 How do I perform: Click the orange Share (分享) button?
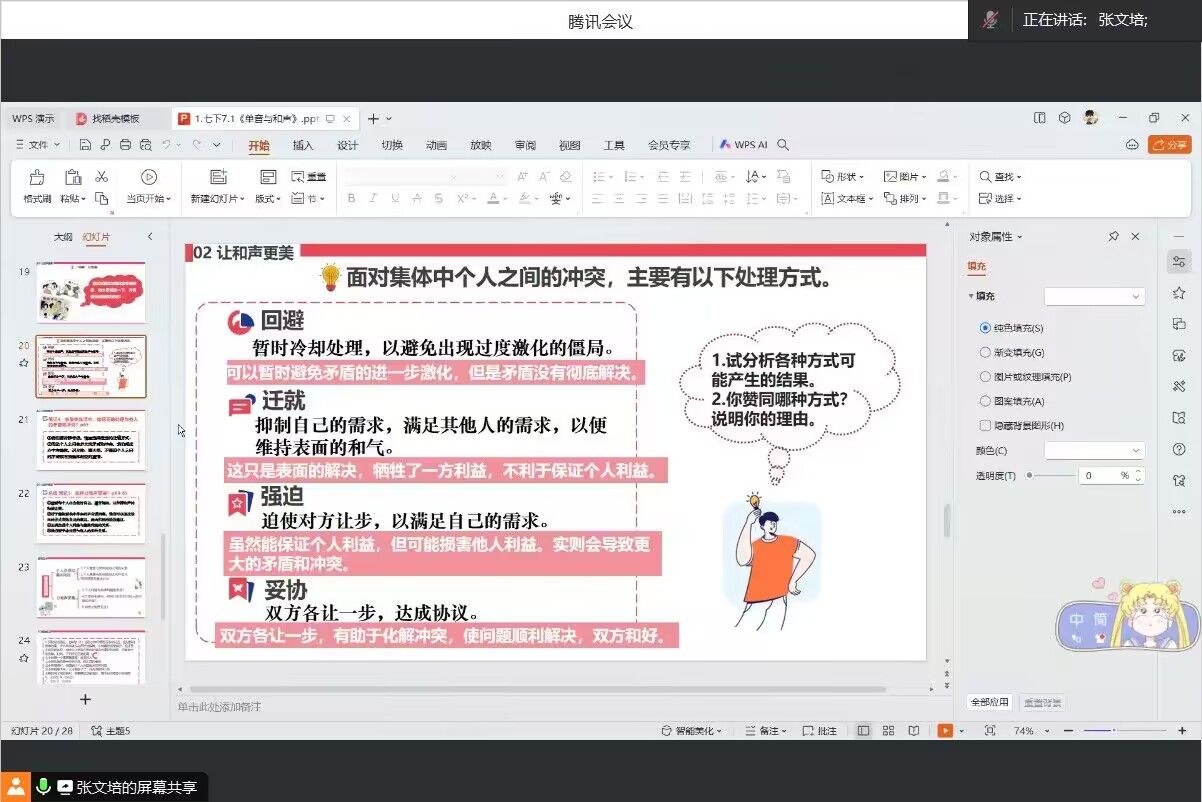(x=1169, y=145)
